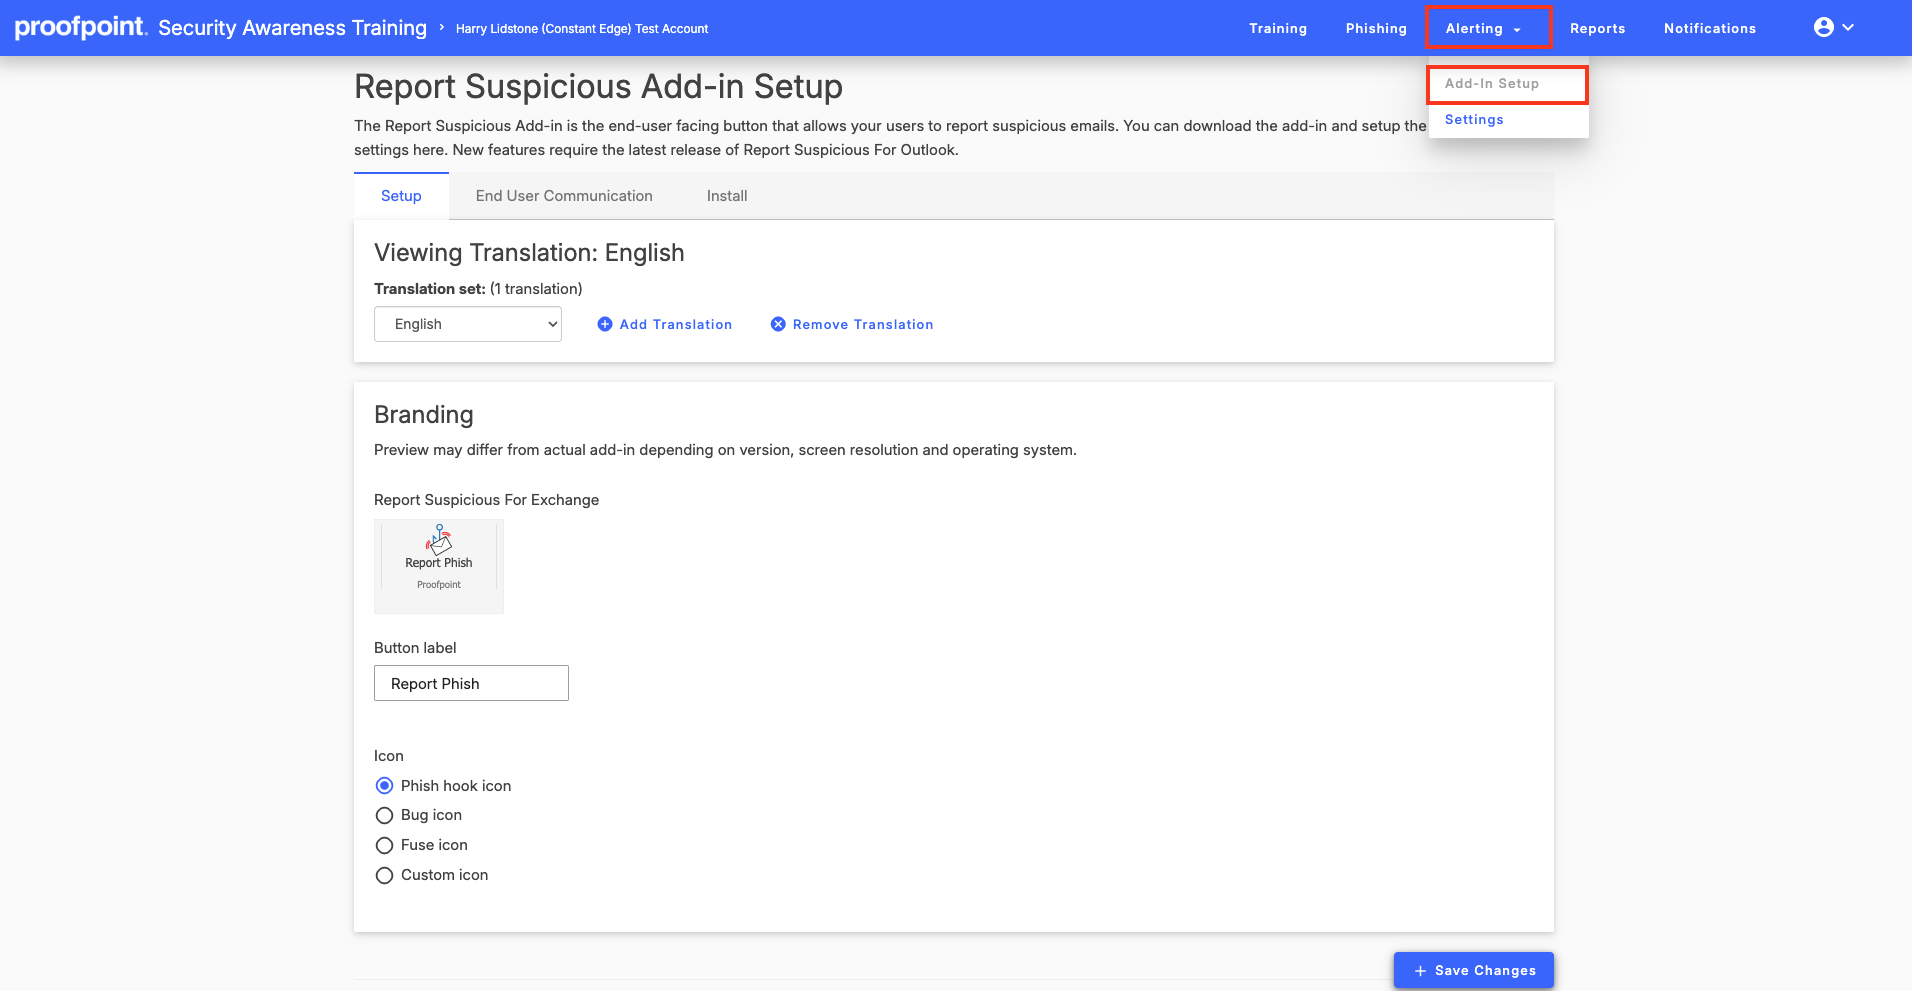1912x991 pixels.
Task: Open the Notifications menu
Action: (x=1710, y=28)
